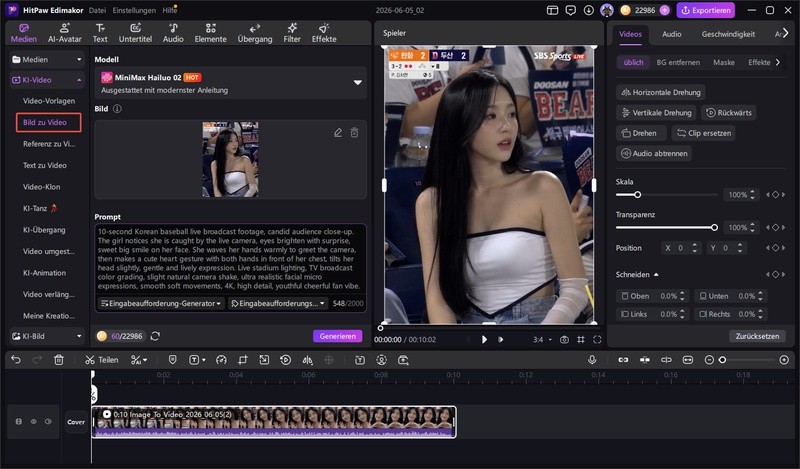
Task: Delete the uploaded image with trash icon
Action: point(355,133)
